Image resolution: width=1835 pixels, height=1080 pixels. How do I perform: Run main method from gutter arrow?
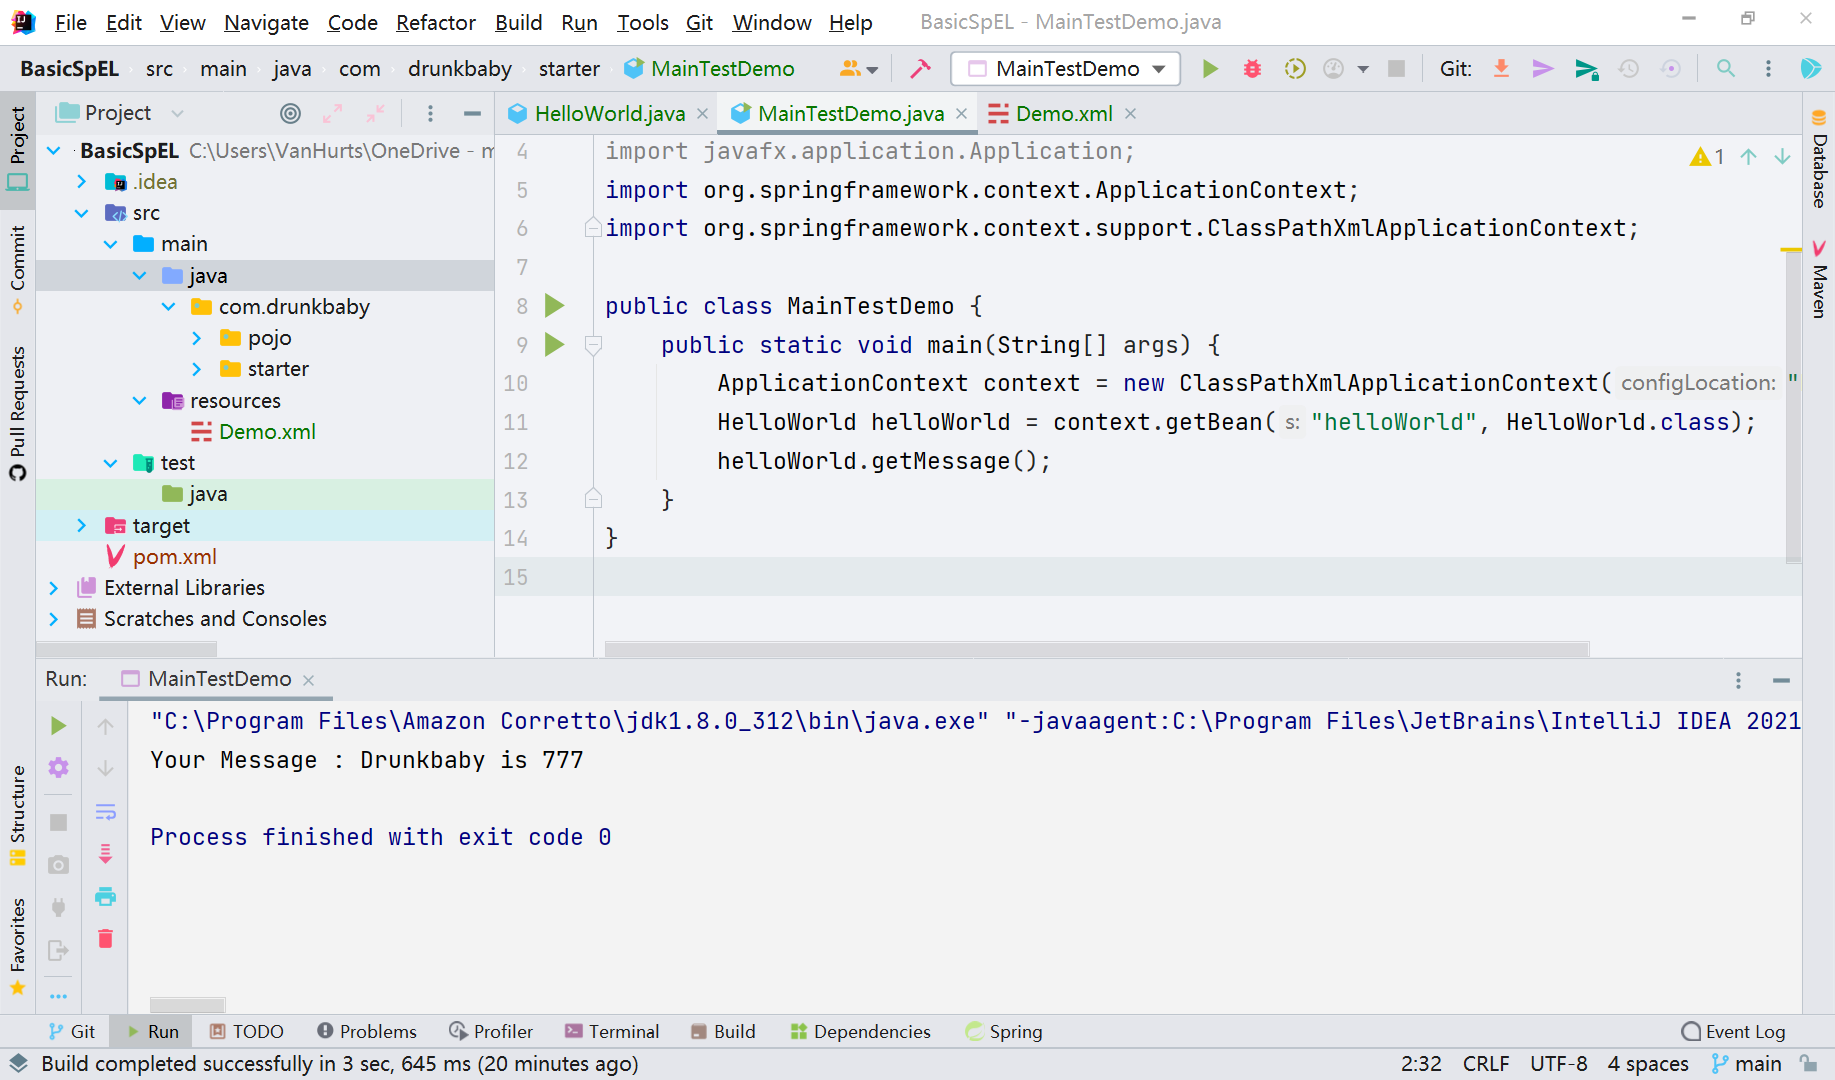[554, 345]
